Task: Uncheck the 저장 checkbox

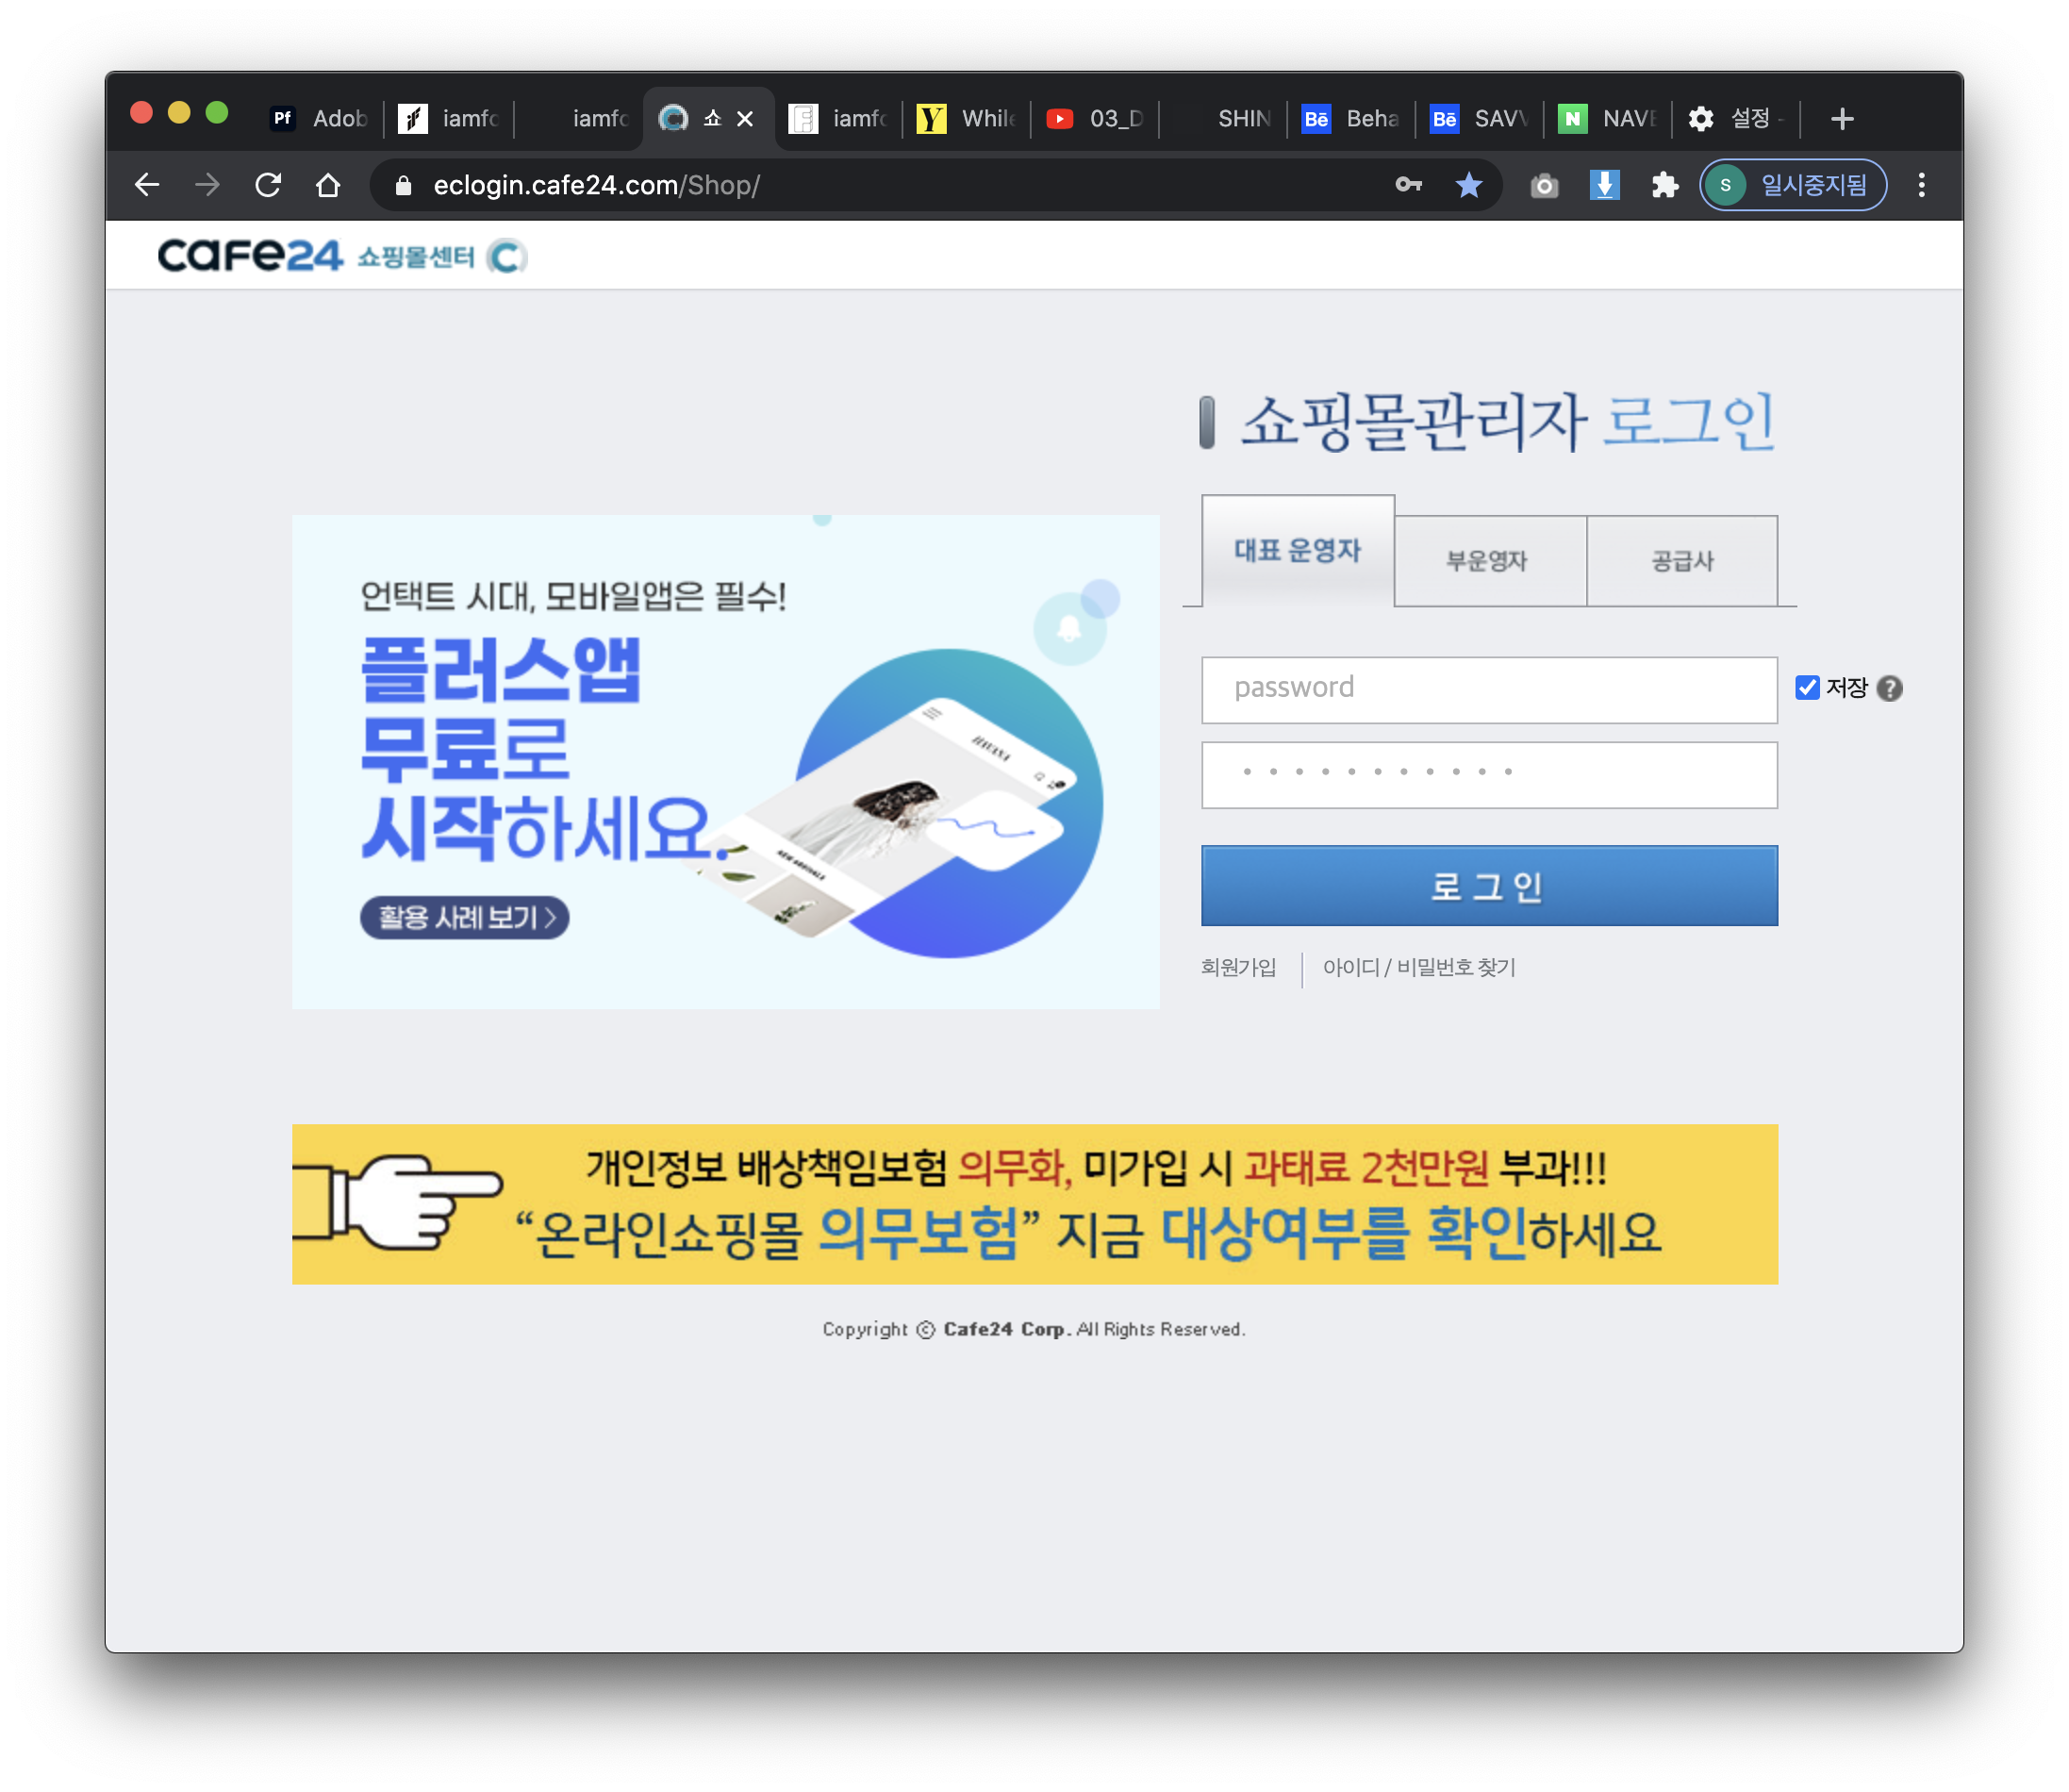Action: click(x=1807, y=688)
